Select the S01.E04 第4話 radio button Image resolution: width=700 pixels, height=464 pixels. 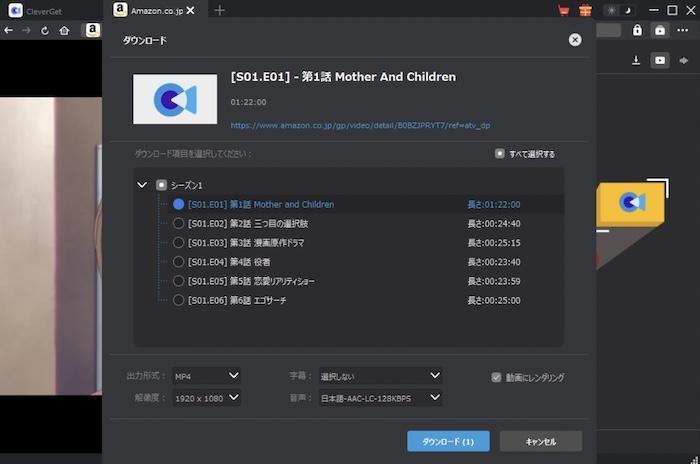(x=179, y=262)
